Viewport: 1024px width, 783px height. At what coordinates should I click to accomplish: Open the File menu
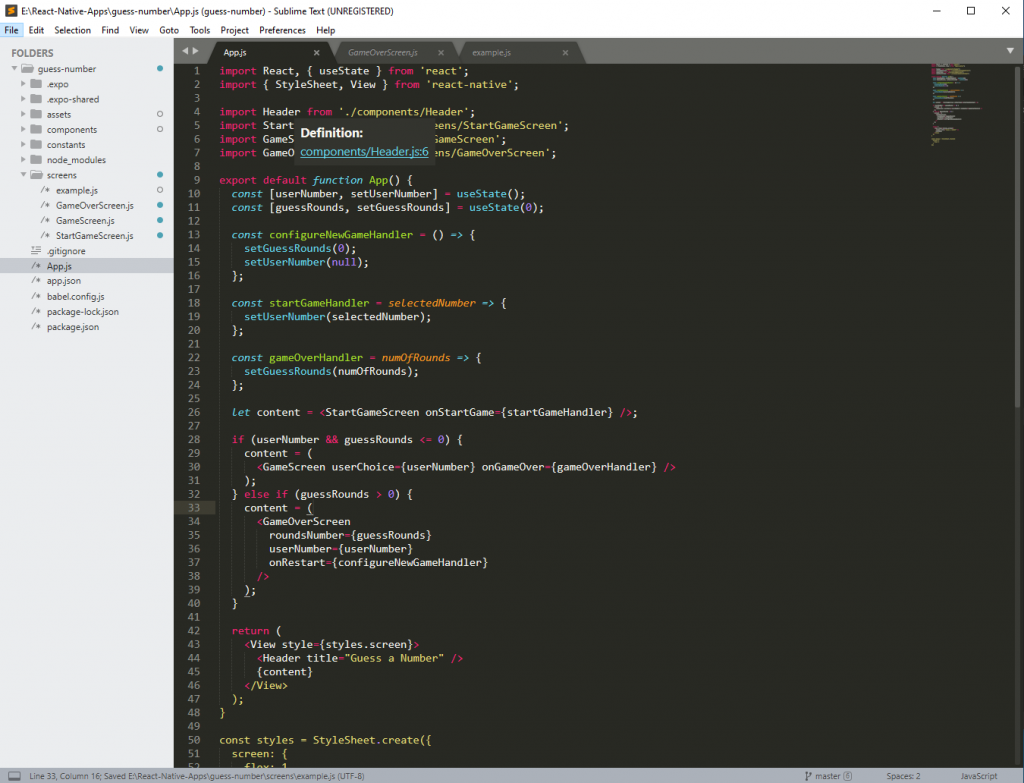pos(12,30)
